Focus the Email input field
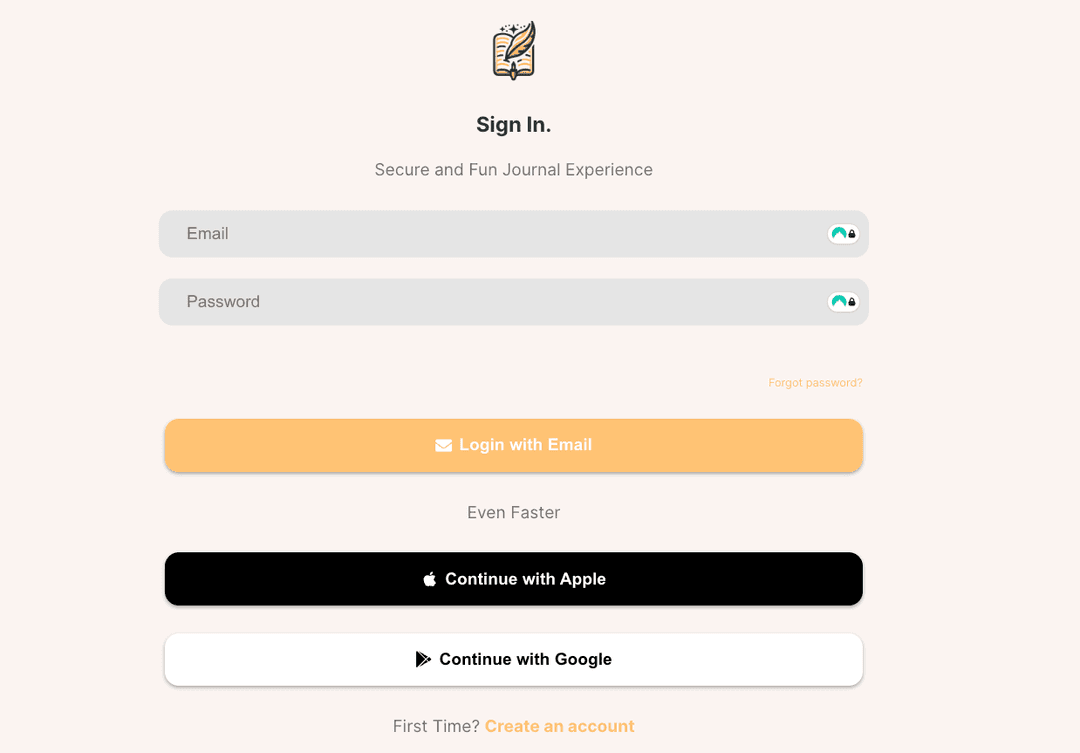1080x753 pixels. [490, 234]
